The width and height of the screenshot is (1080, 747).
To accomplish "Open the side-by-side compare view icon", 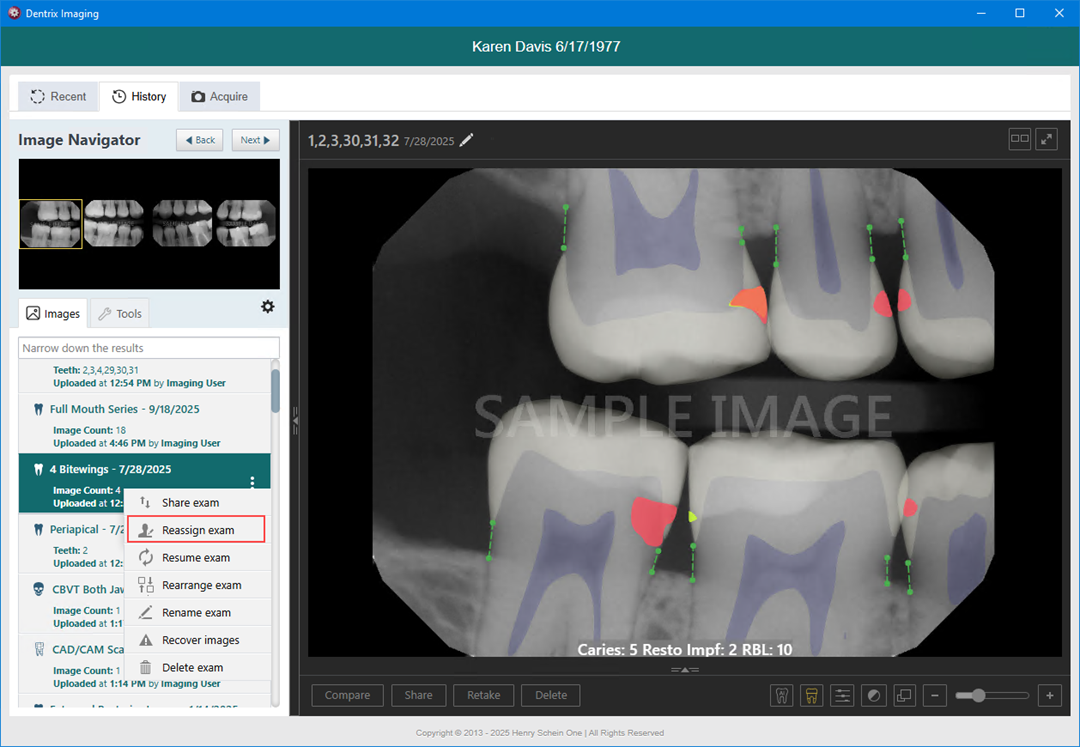I will [1019, 139].
